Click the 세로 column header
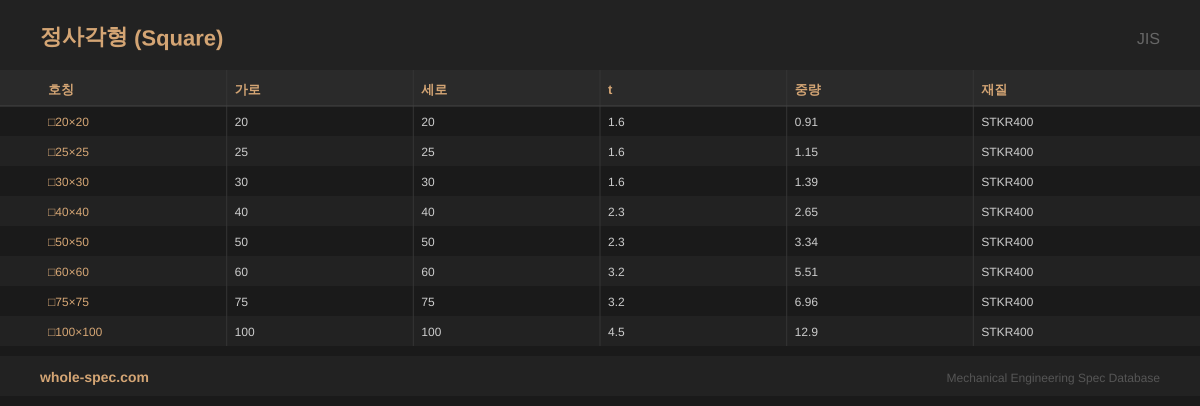The height and width of the screenshot is (406, 1200). [434, 90]
